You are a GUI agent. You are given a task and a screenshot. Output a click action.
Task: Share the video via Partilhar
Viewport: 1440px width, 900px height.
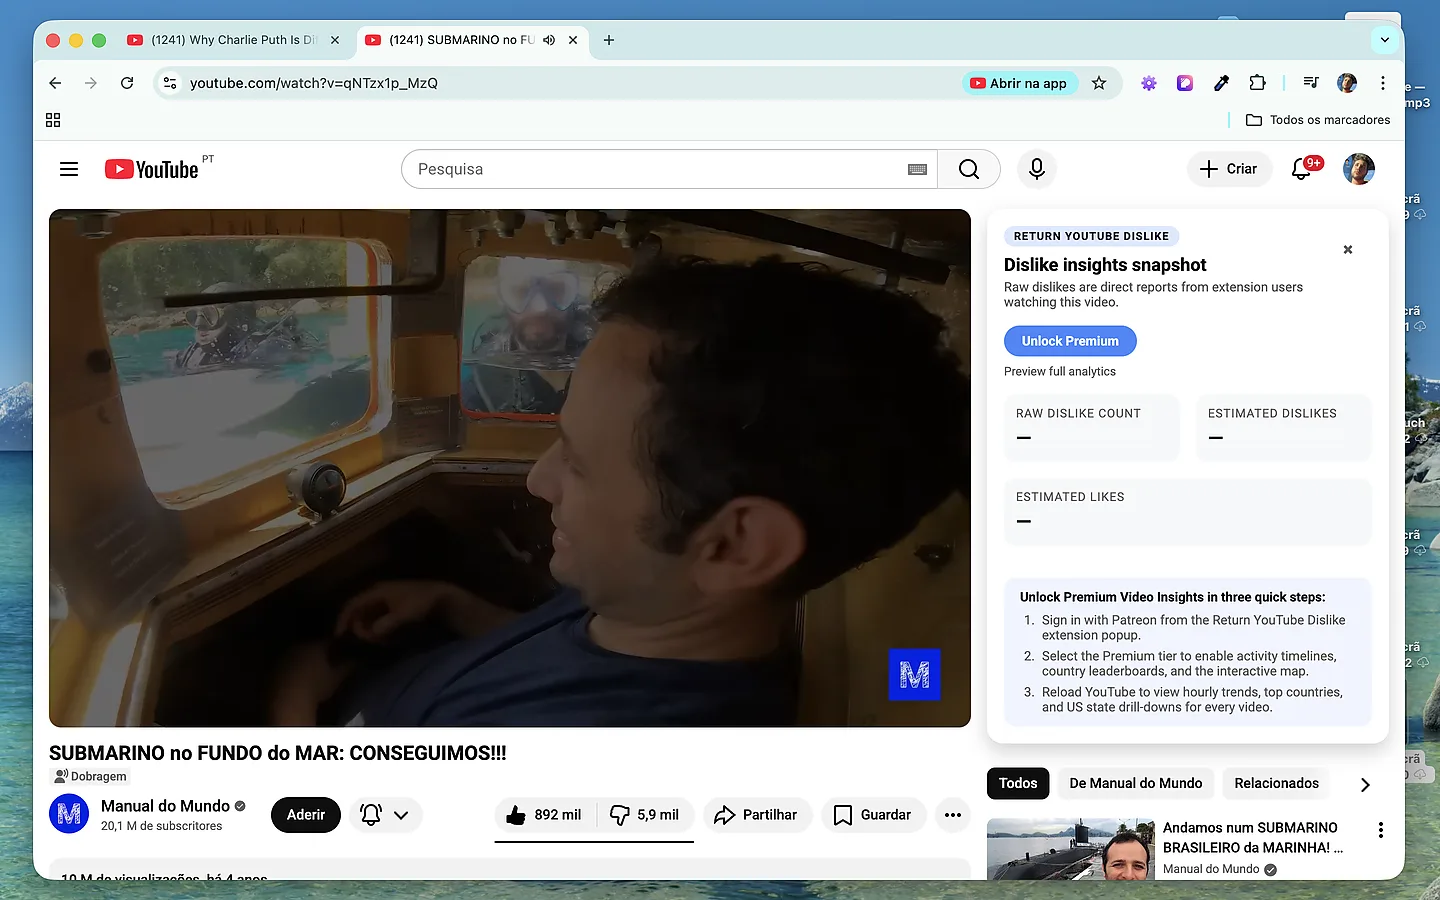coord(756,815)
